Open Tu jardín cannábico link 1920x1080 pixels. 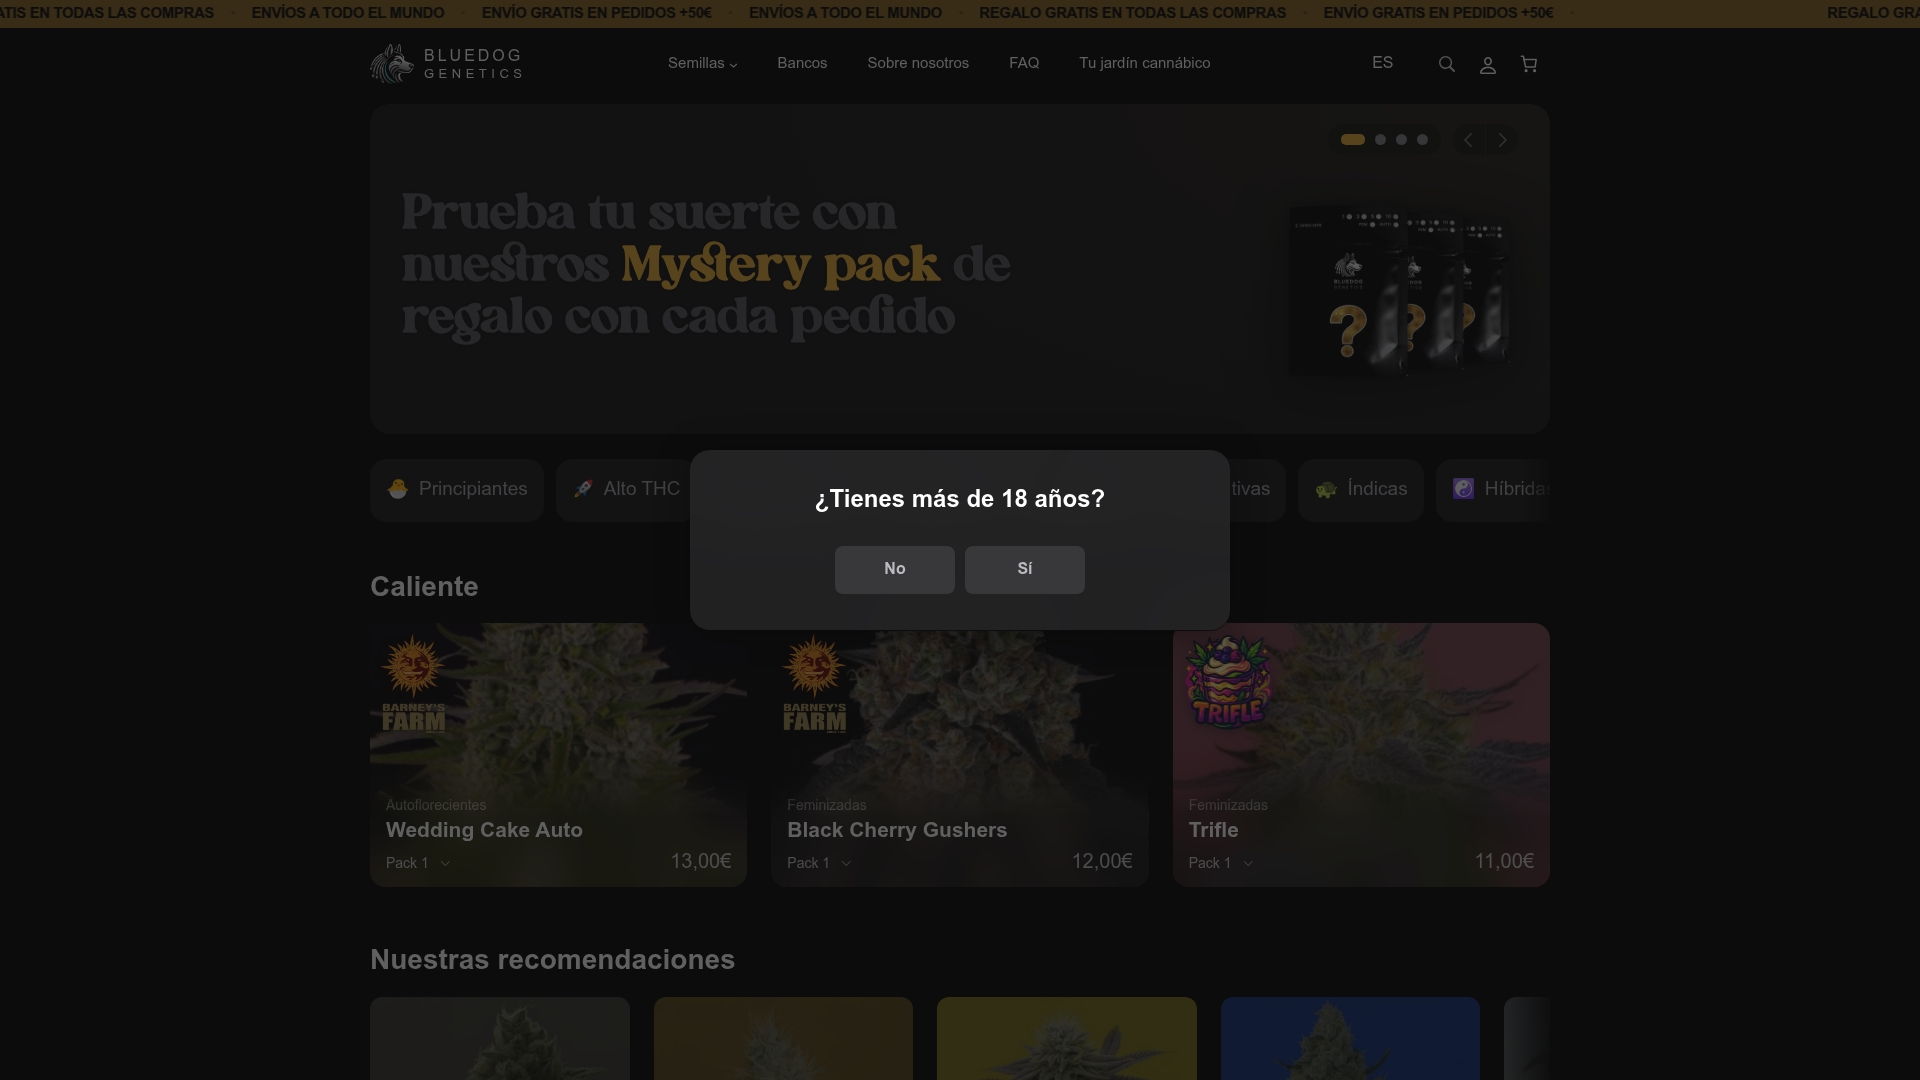[1144, 64]
